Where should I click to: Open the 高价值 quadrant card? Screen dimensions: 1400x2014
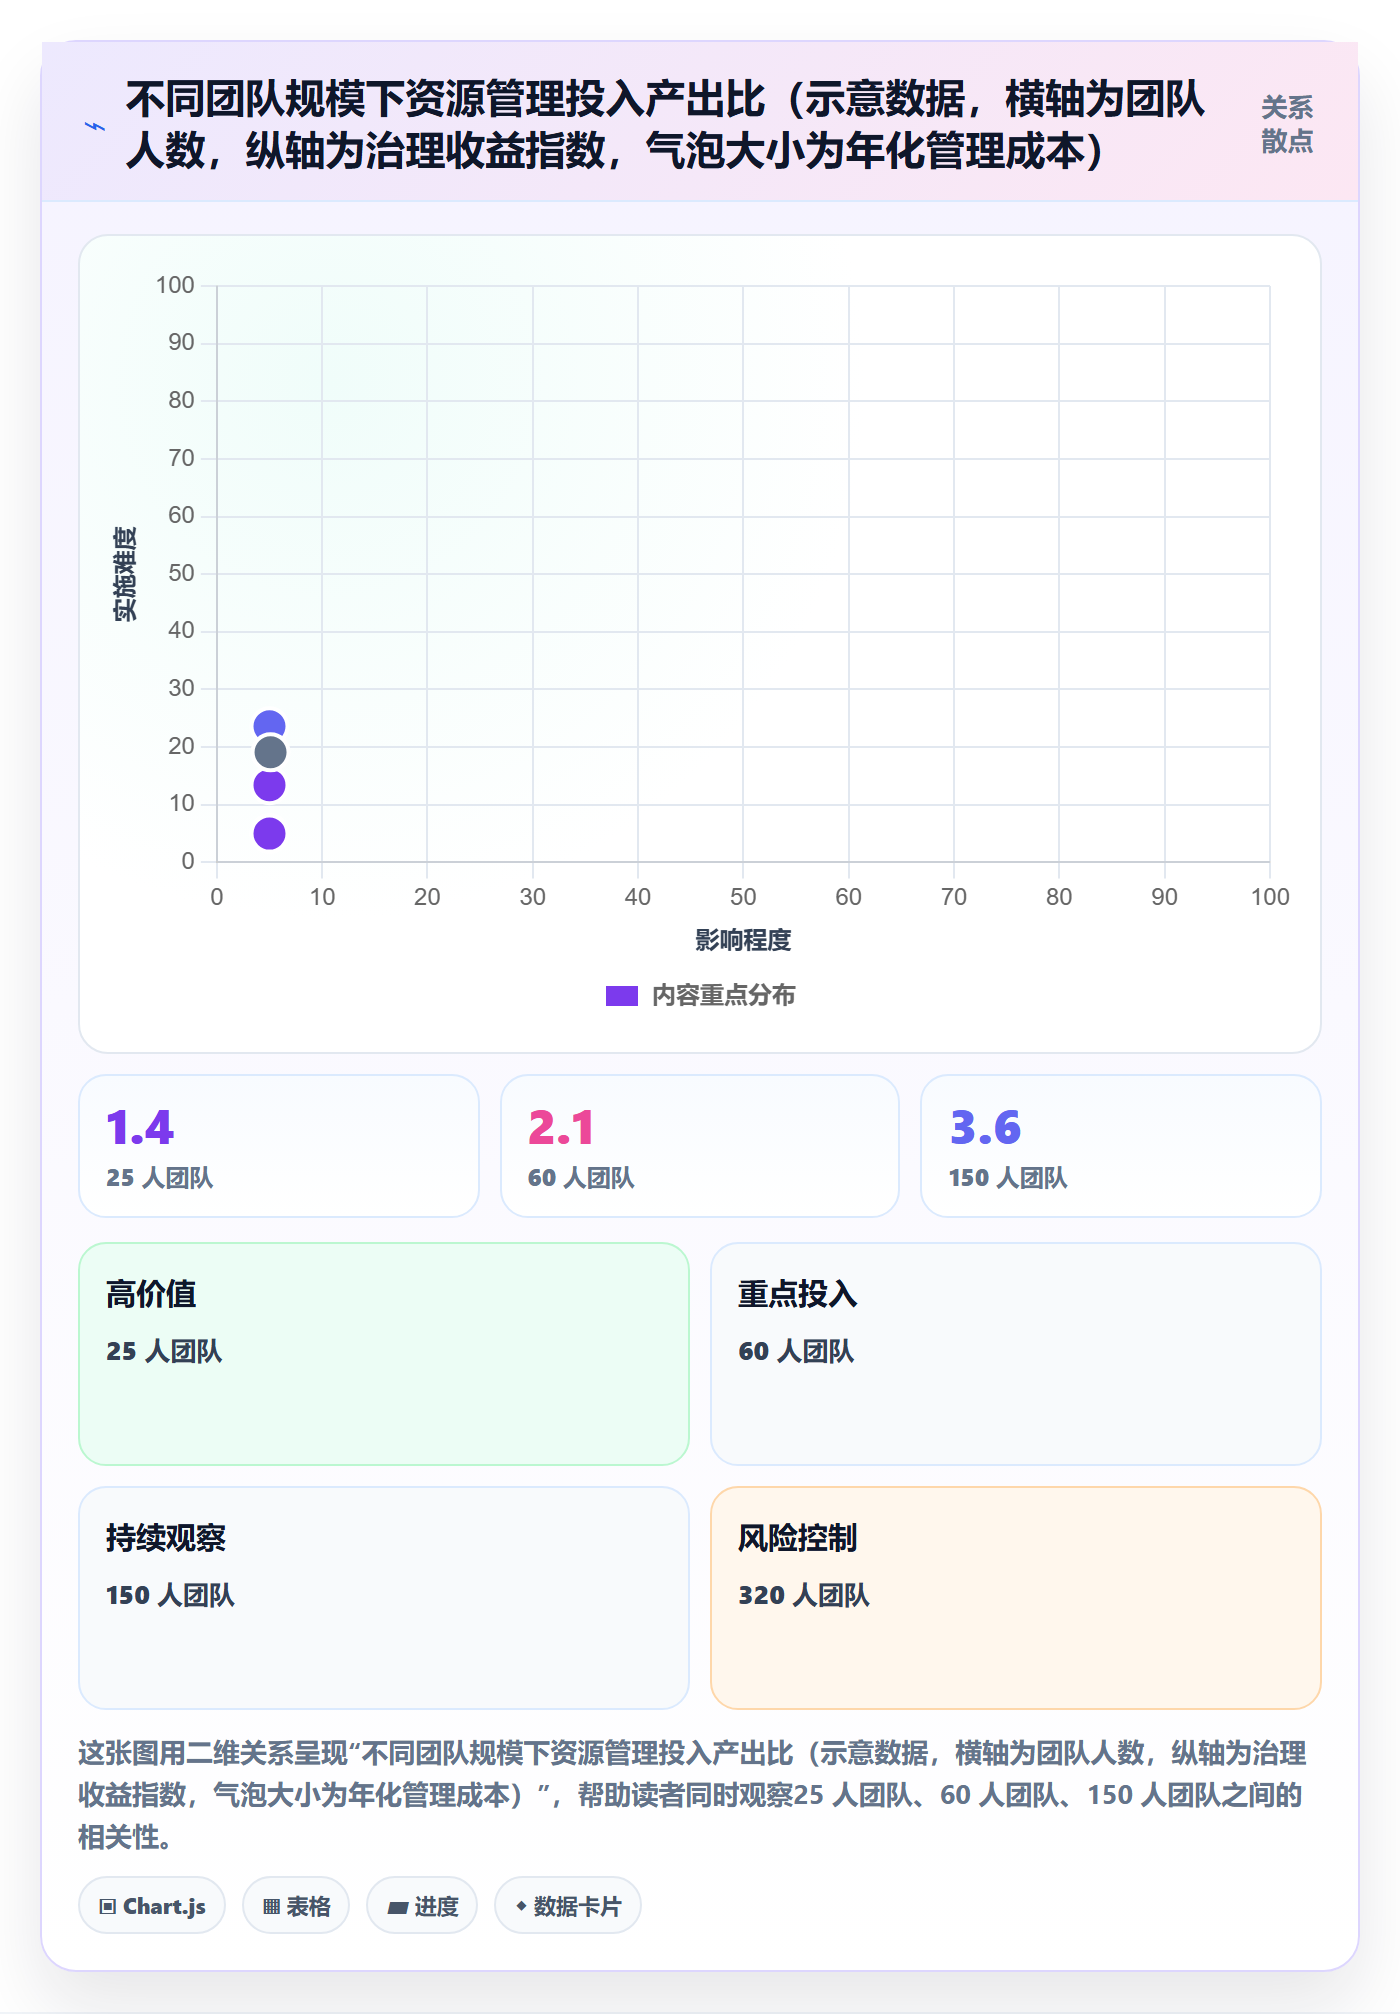[384, 1354]
